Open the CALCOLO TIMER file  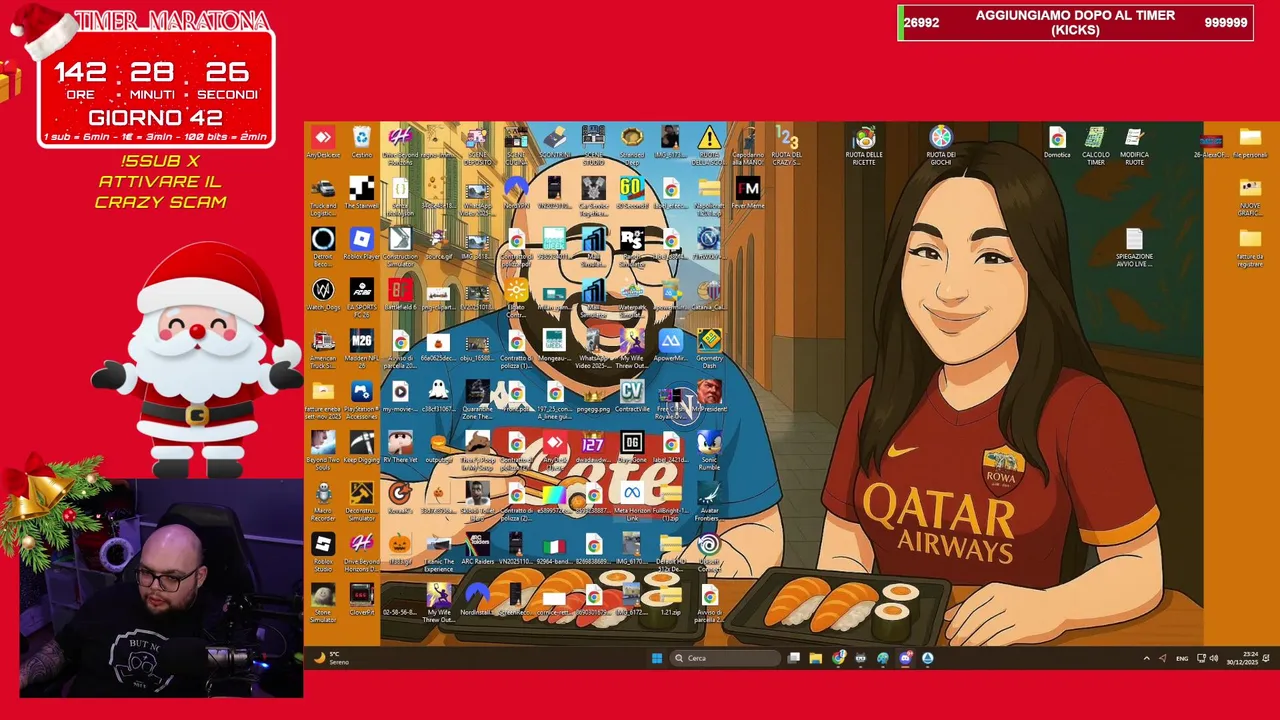(1095, 145)
